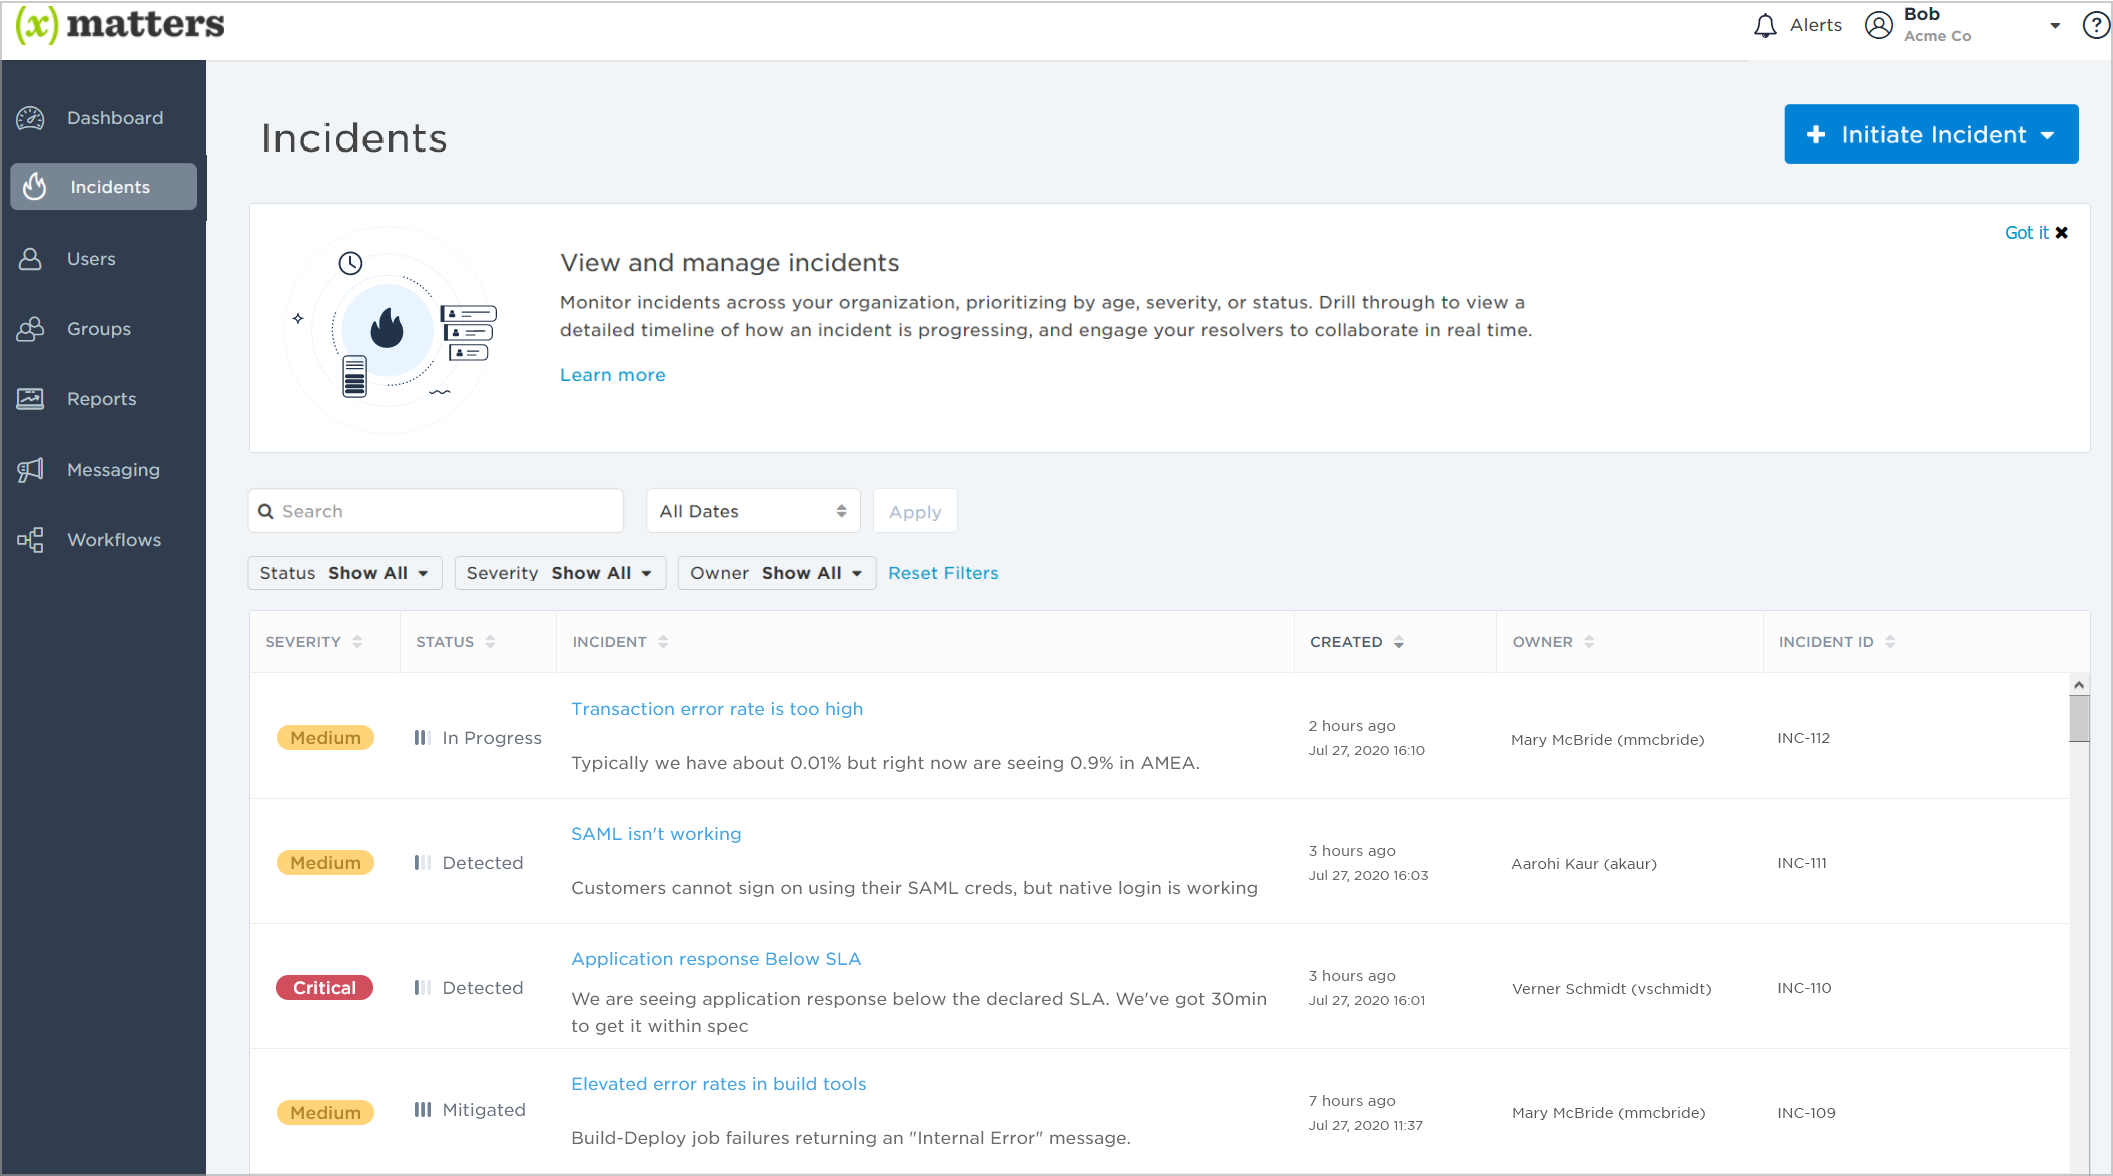Sort by the Severity column arrows
The width and height of the screenshot is (2113, 1176).
tap(357, 642)
